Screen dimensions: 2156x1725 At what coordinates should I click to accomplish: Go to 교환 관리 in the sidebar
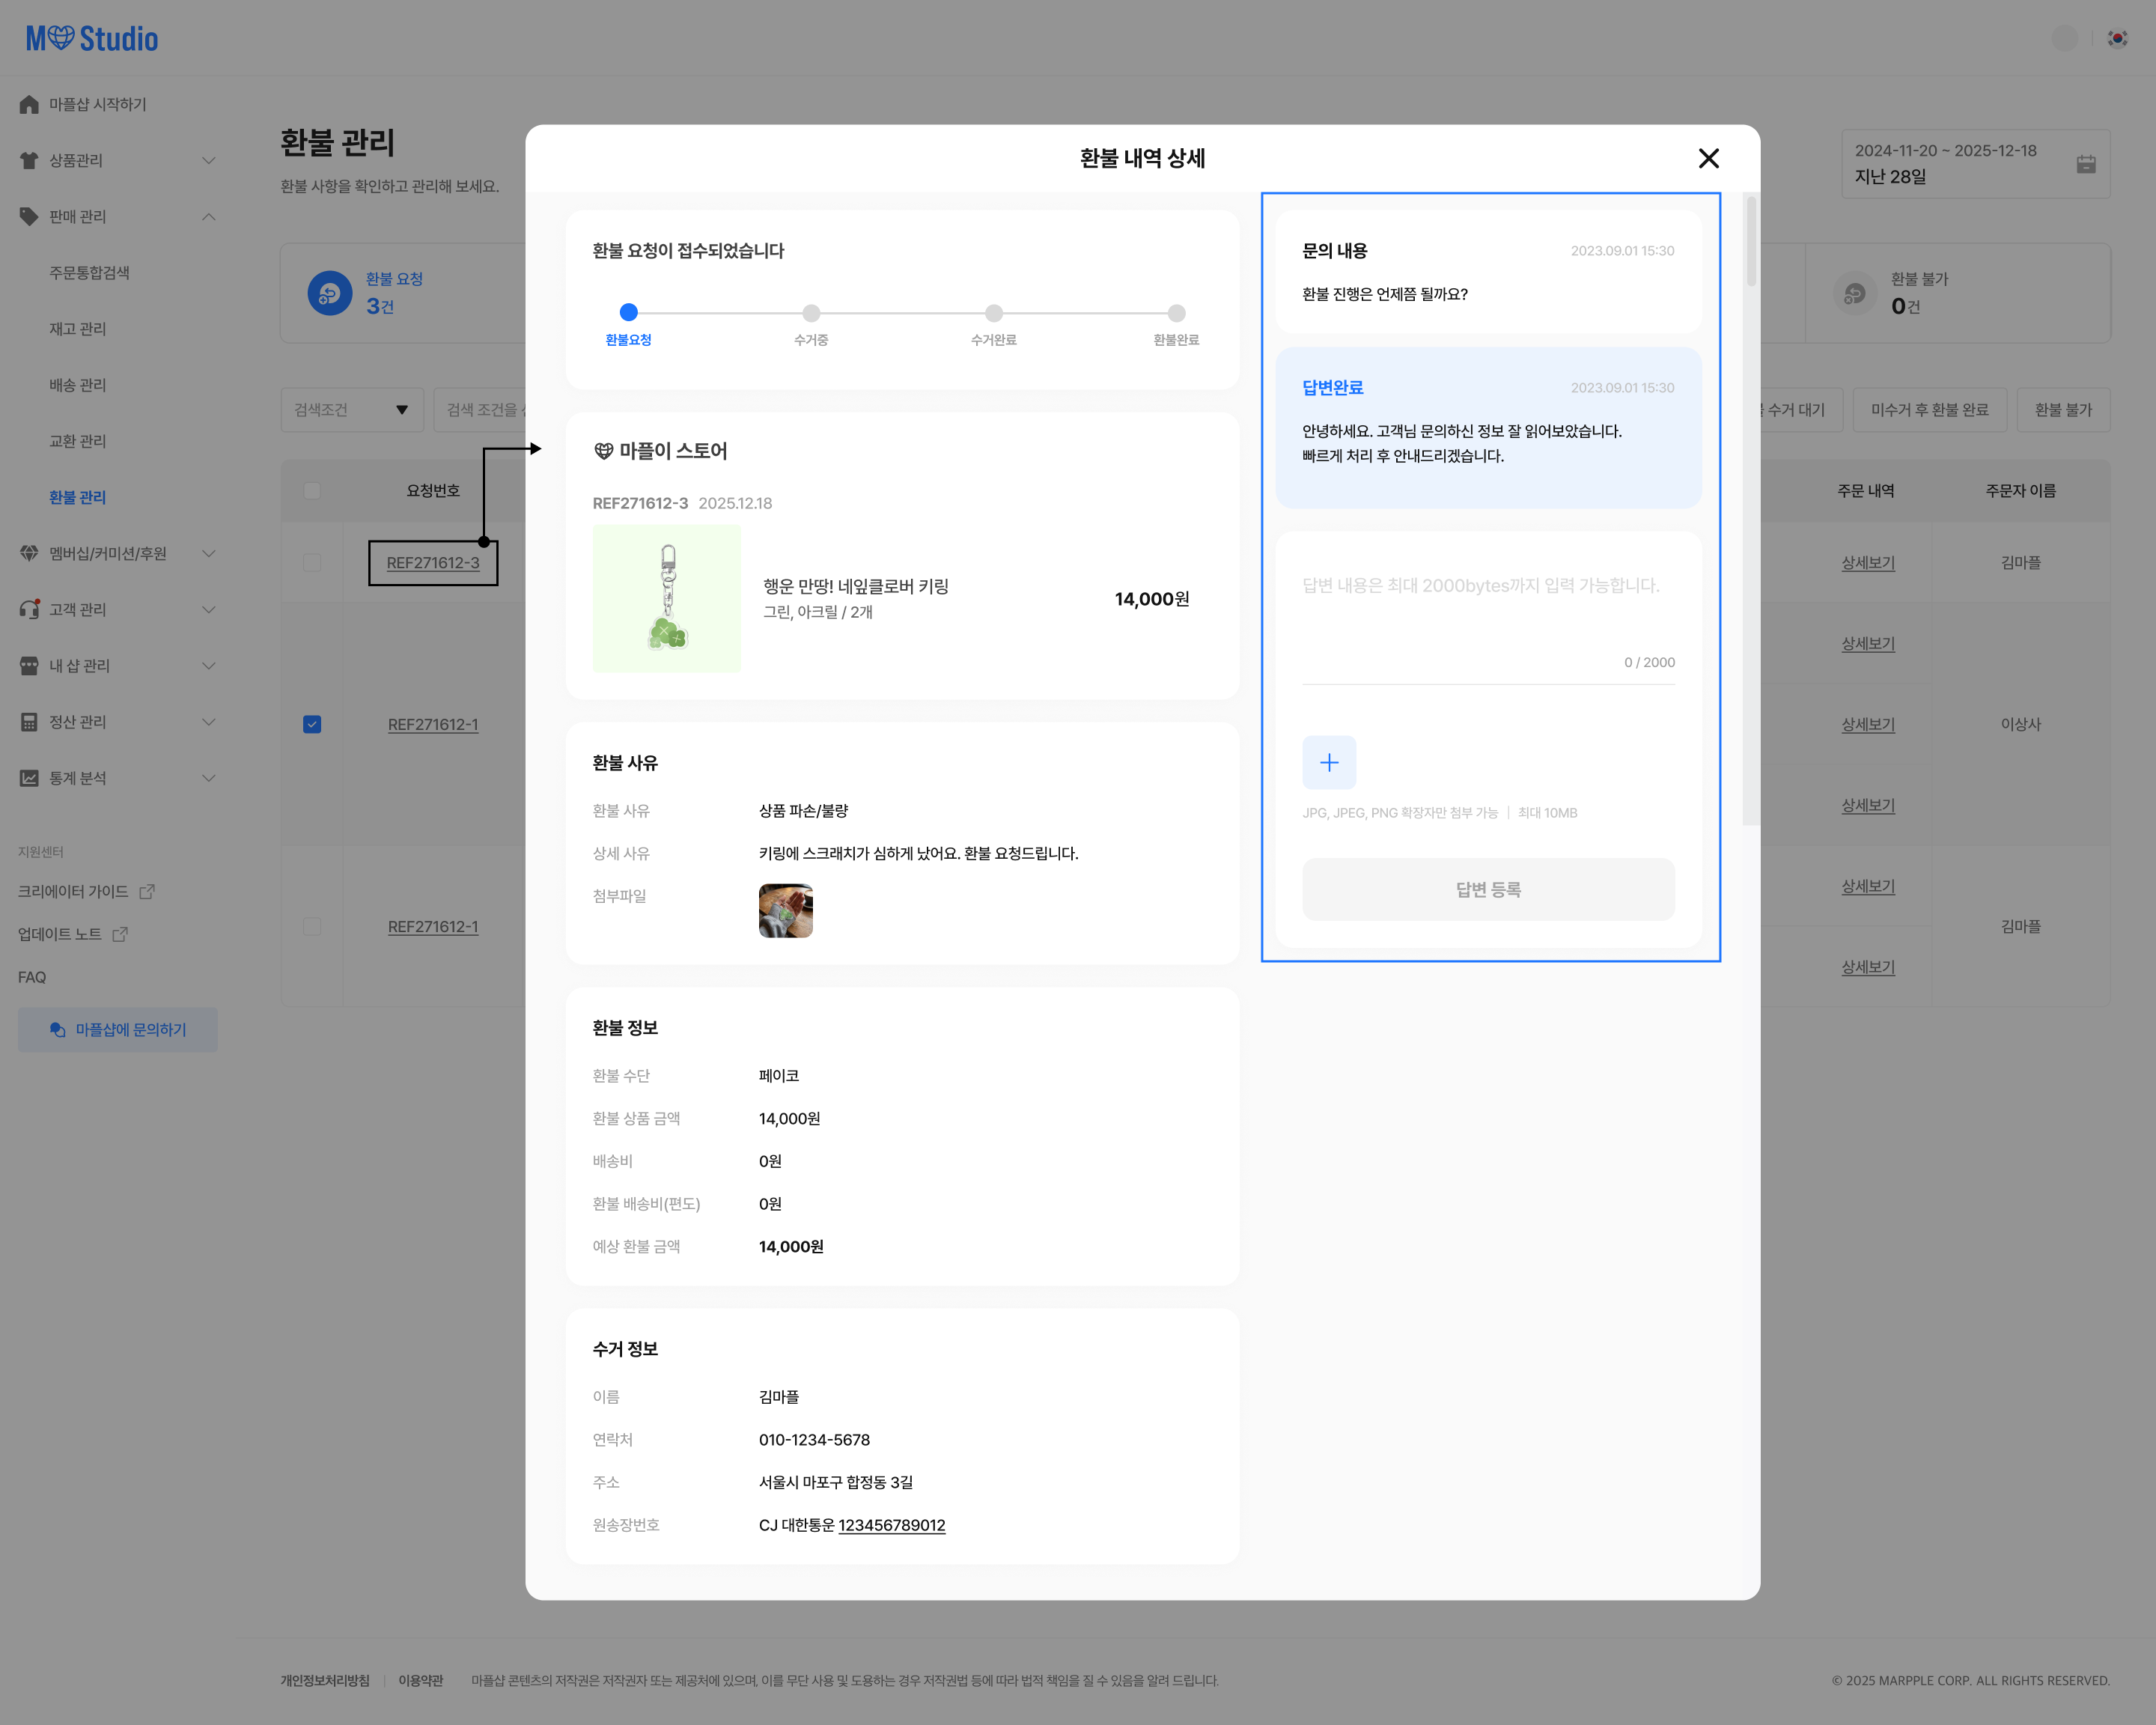tap(77, 441)
